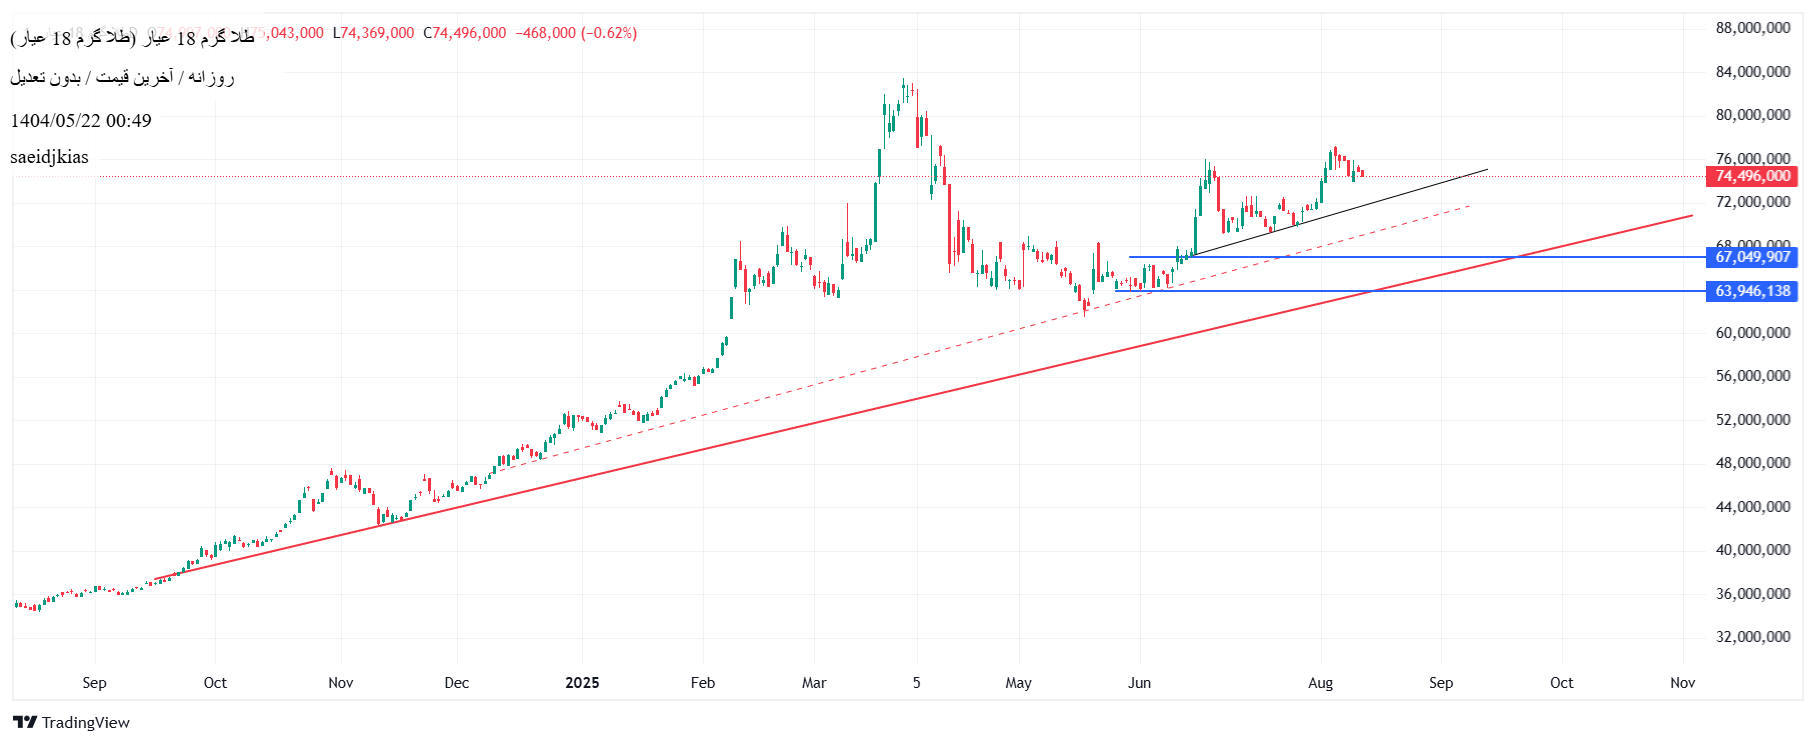Click the 56,000,000 price axis label
This screenshot has width=1816, height=744.
coord(1753,376)
